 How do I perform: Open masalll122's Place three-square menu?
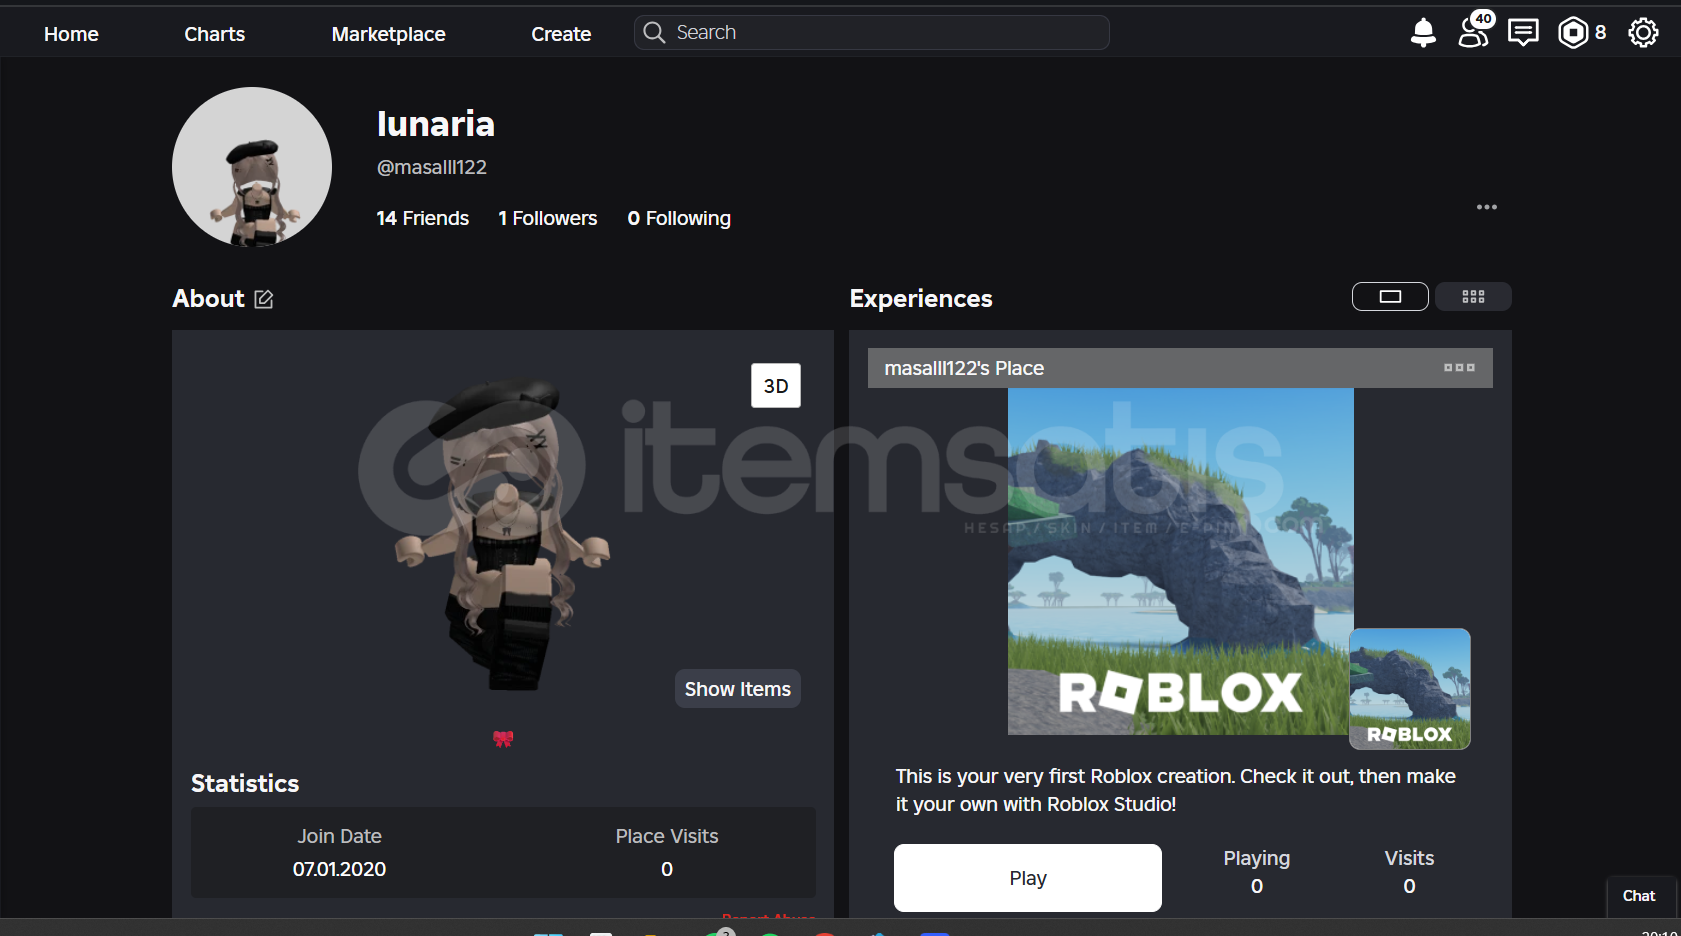tap(1459, 368)
